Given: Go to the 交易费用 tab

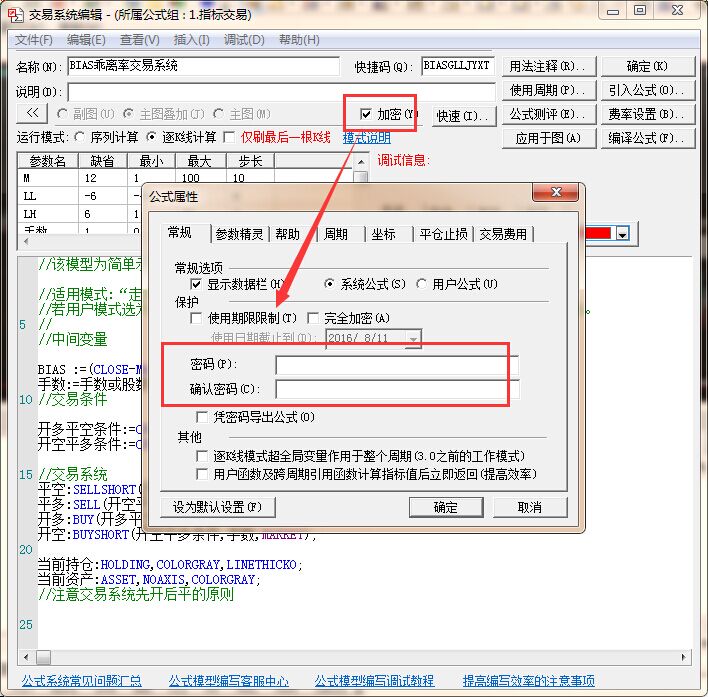Looking at the screenshot, I should [503, 234].
